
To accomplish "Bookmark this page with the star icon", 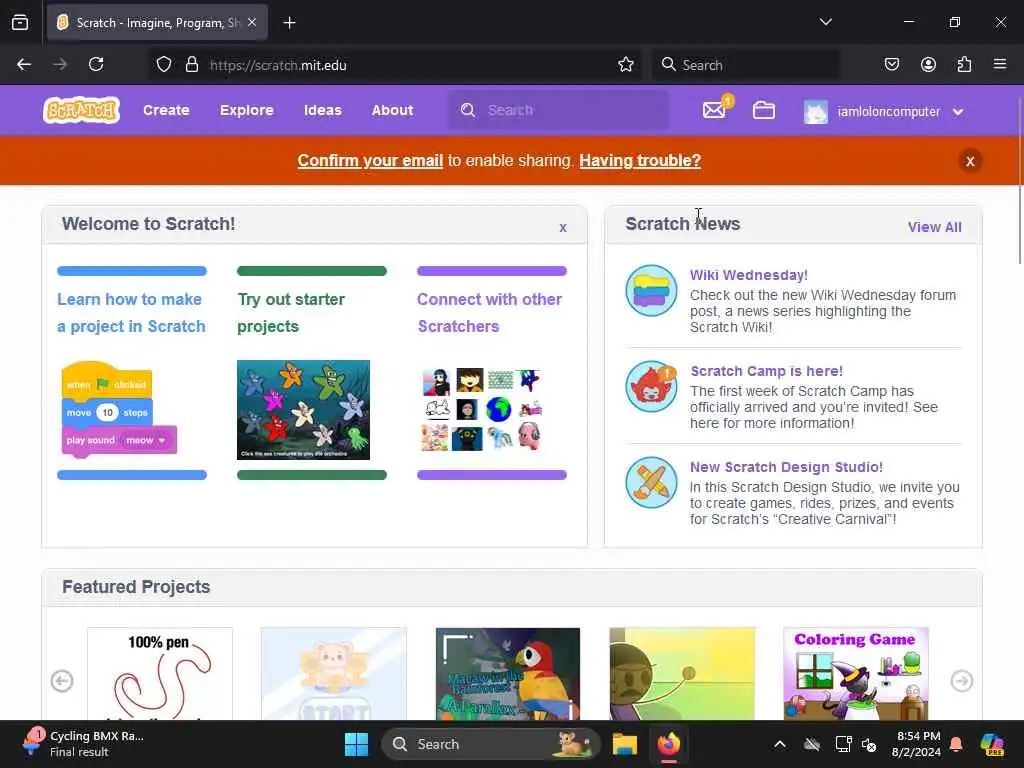I will click(626, 64).
